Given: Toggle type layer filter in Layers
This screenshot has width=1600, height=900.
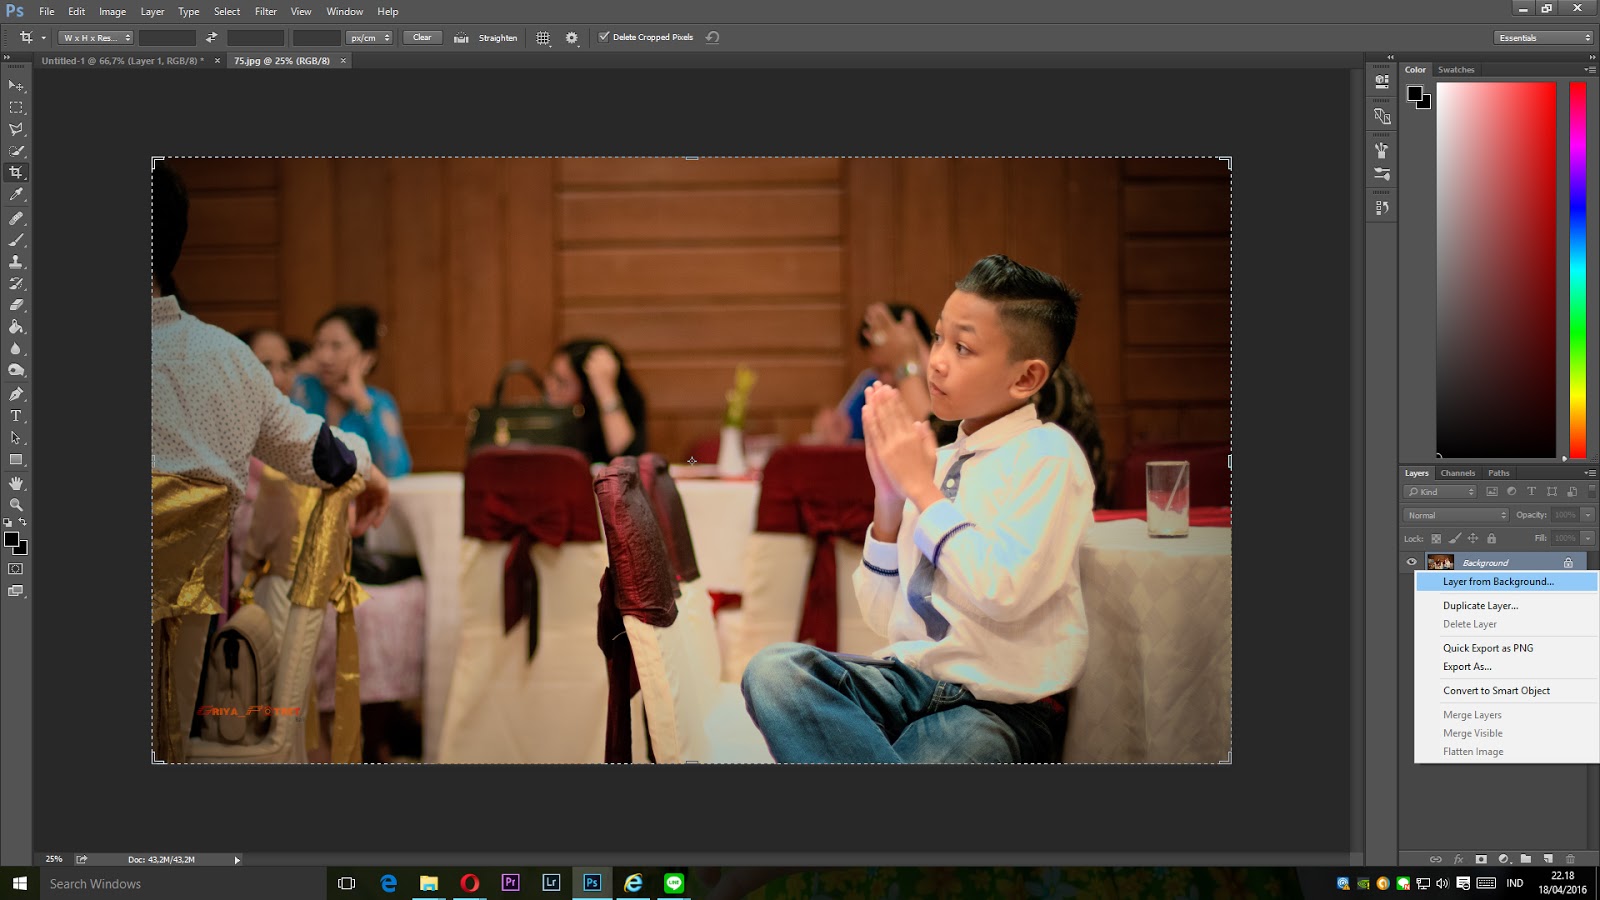Looking at the screenshot, I should [x=1531, y=492].
